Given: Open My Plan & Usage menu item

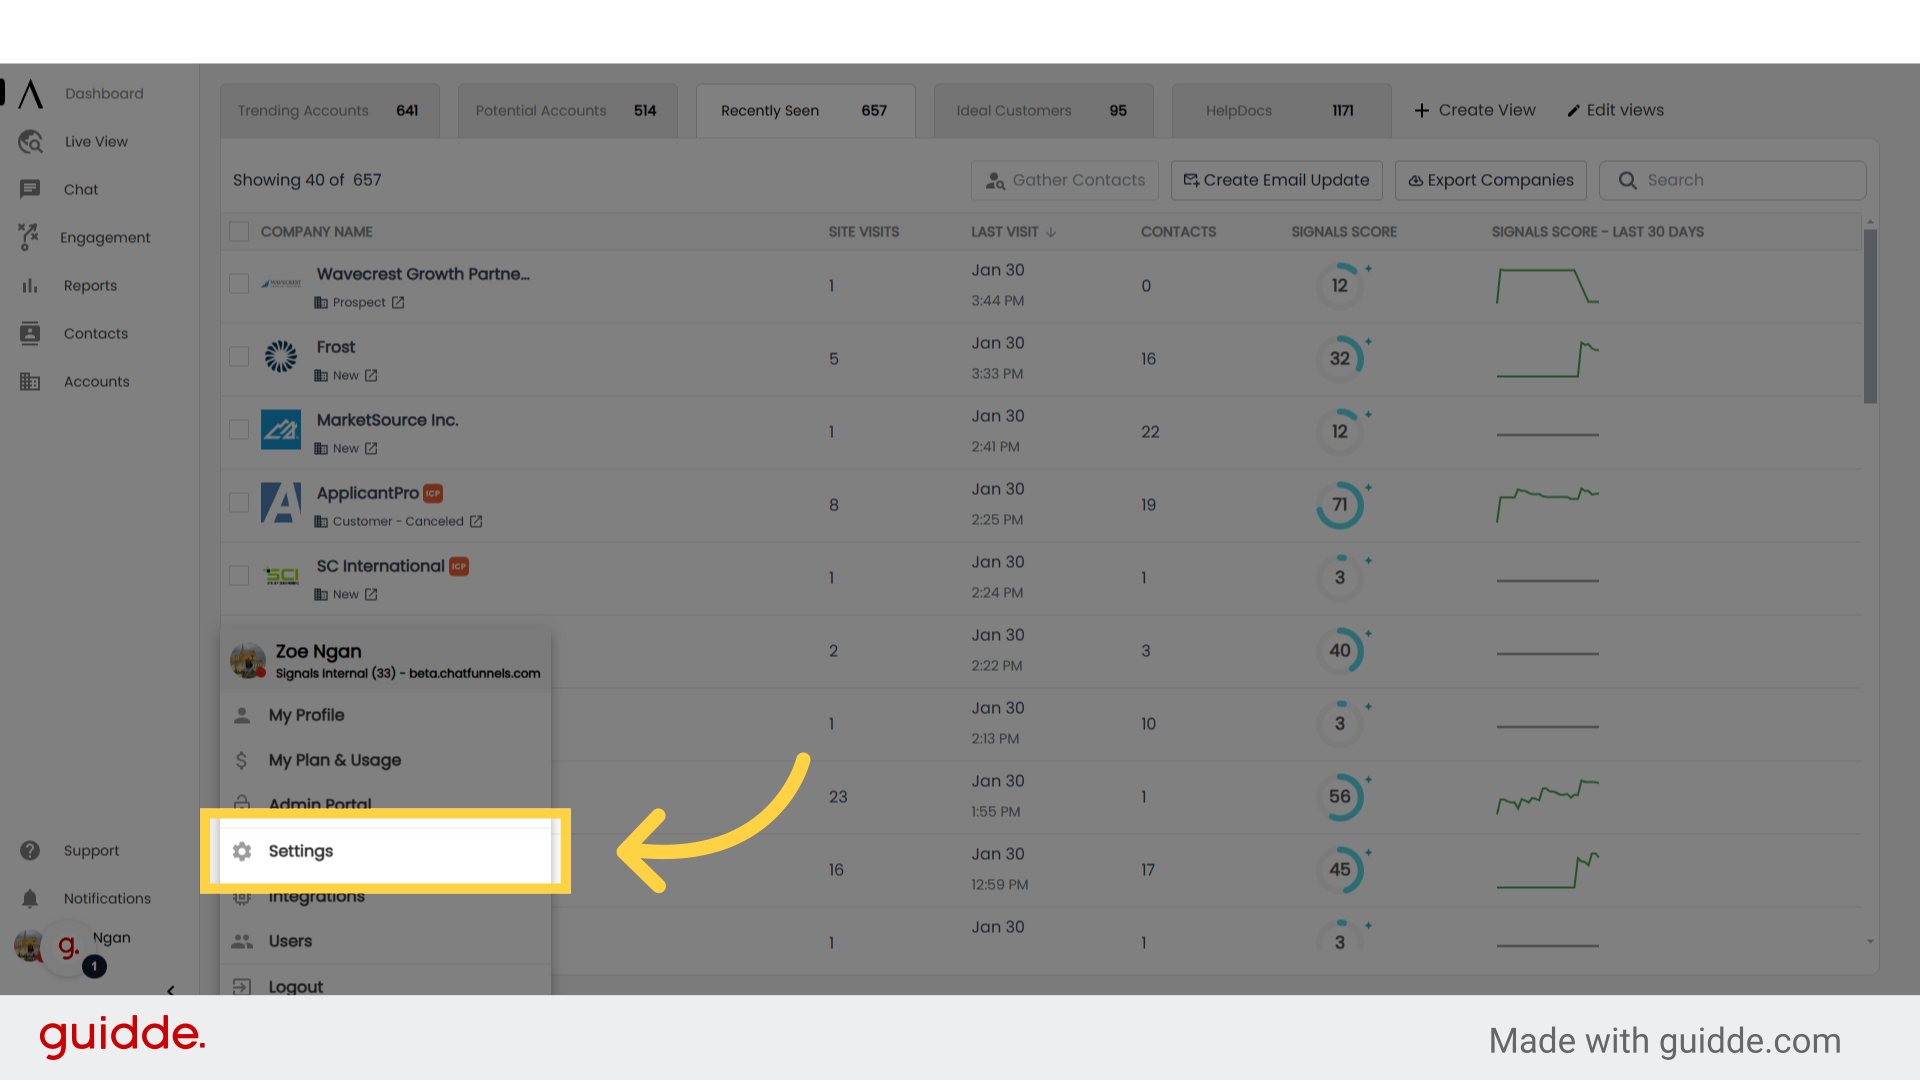Looking at the screenshot, I should coord(385,761).
